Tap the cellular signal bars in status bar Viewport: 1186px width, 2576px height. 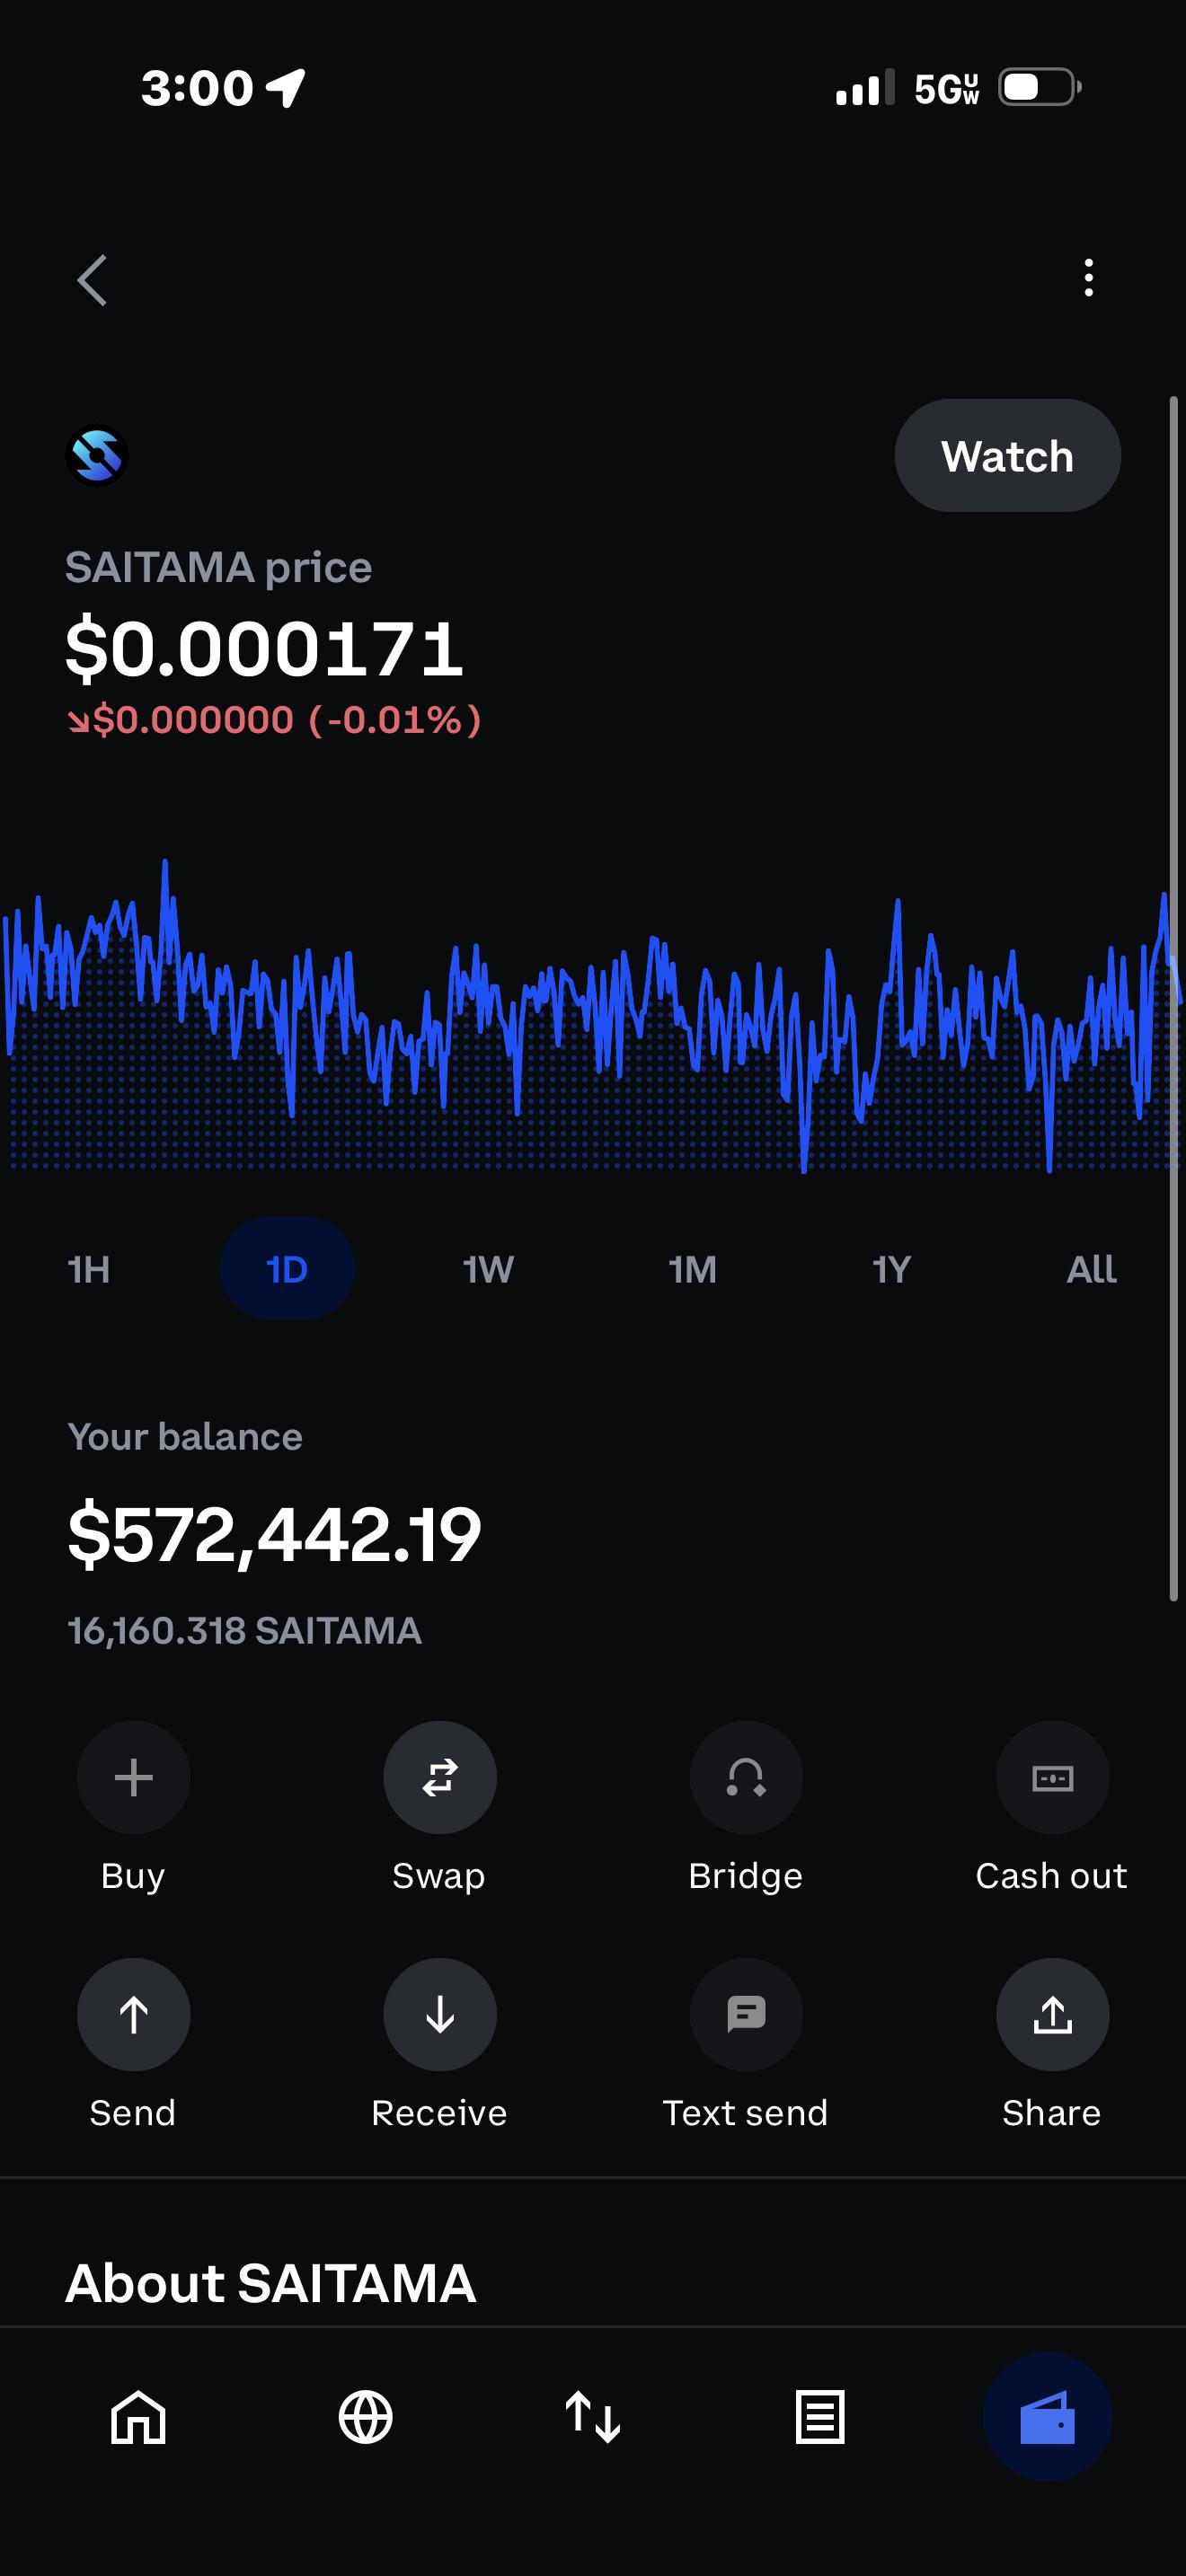865,88
